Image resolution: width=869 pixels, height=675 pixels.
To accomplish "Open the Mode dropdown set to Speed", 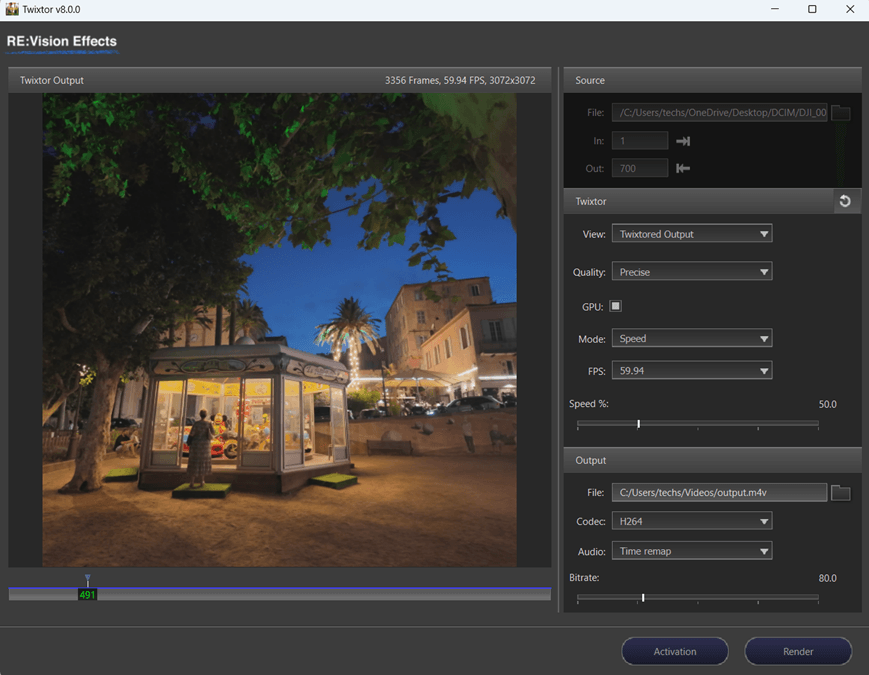I will coord(692,338).
